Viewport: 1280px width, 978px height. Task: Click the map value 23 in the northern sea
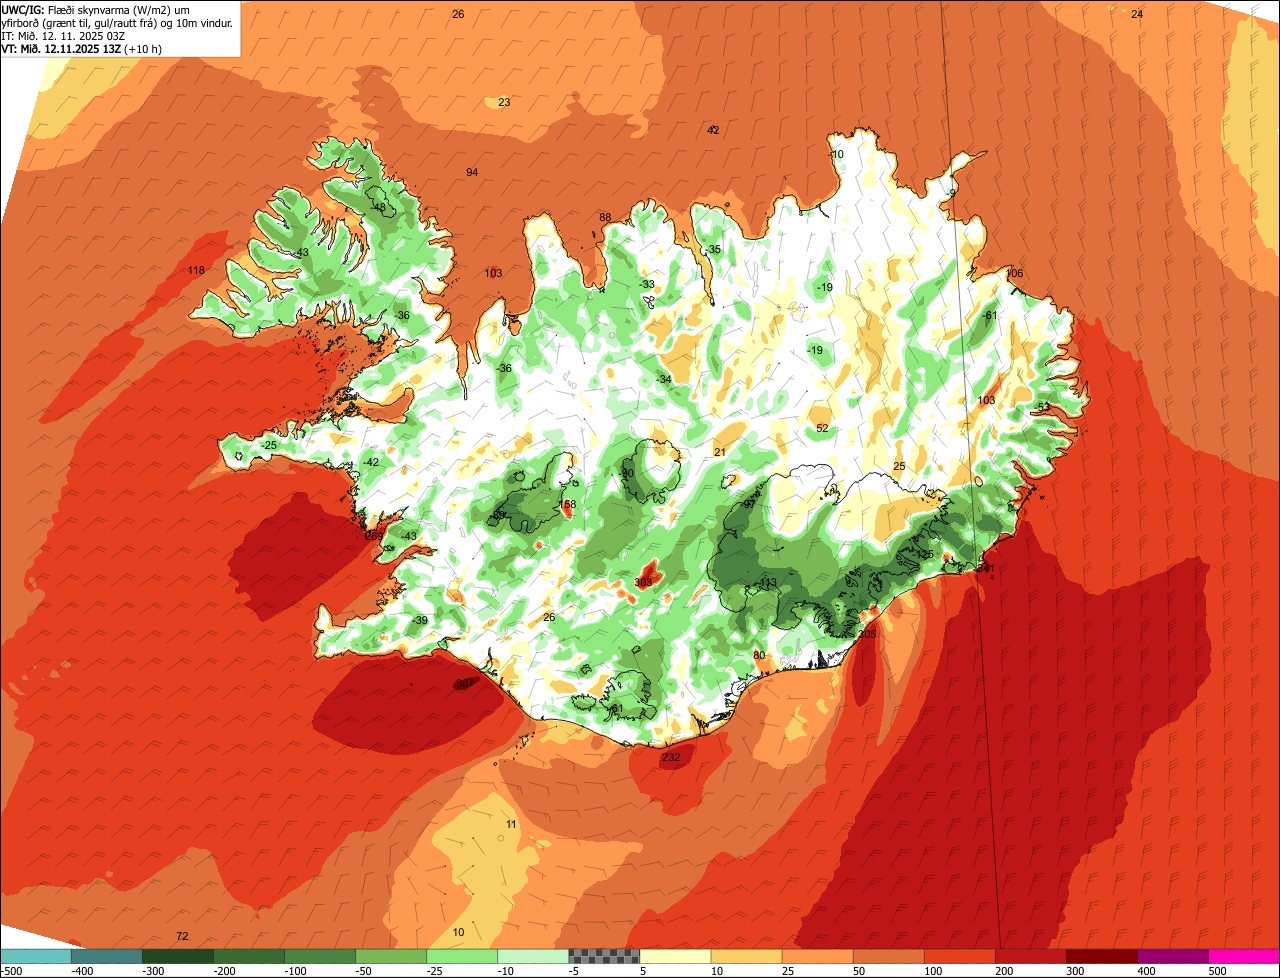504,103
